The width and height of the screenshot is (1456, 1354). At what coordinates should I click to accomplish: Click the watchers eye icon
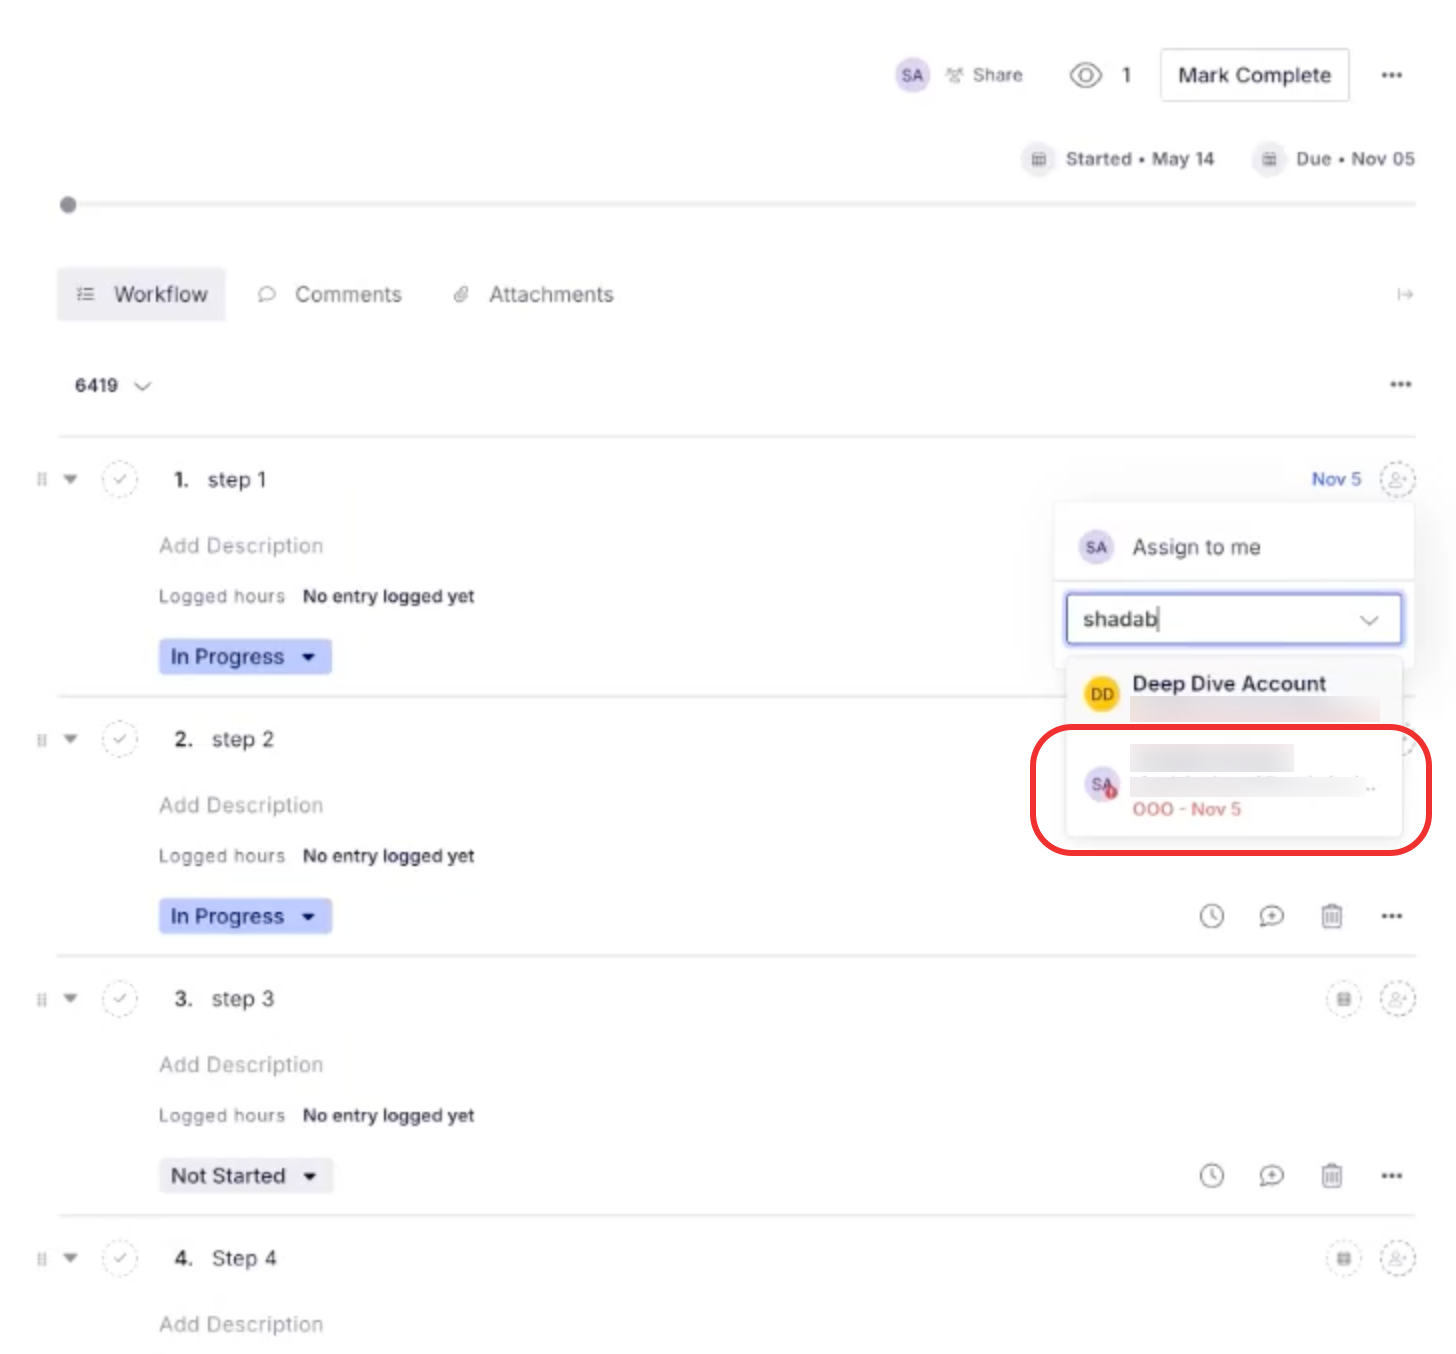(1085, 75)
